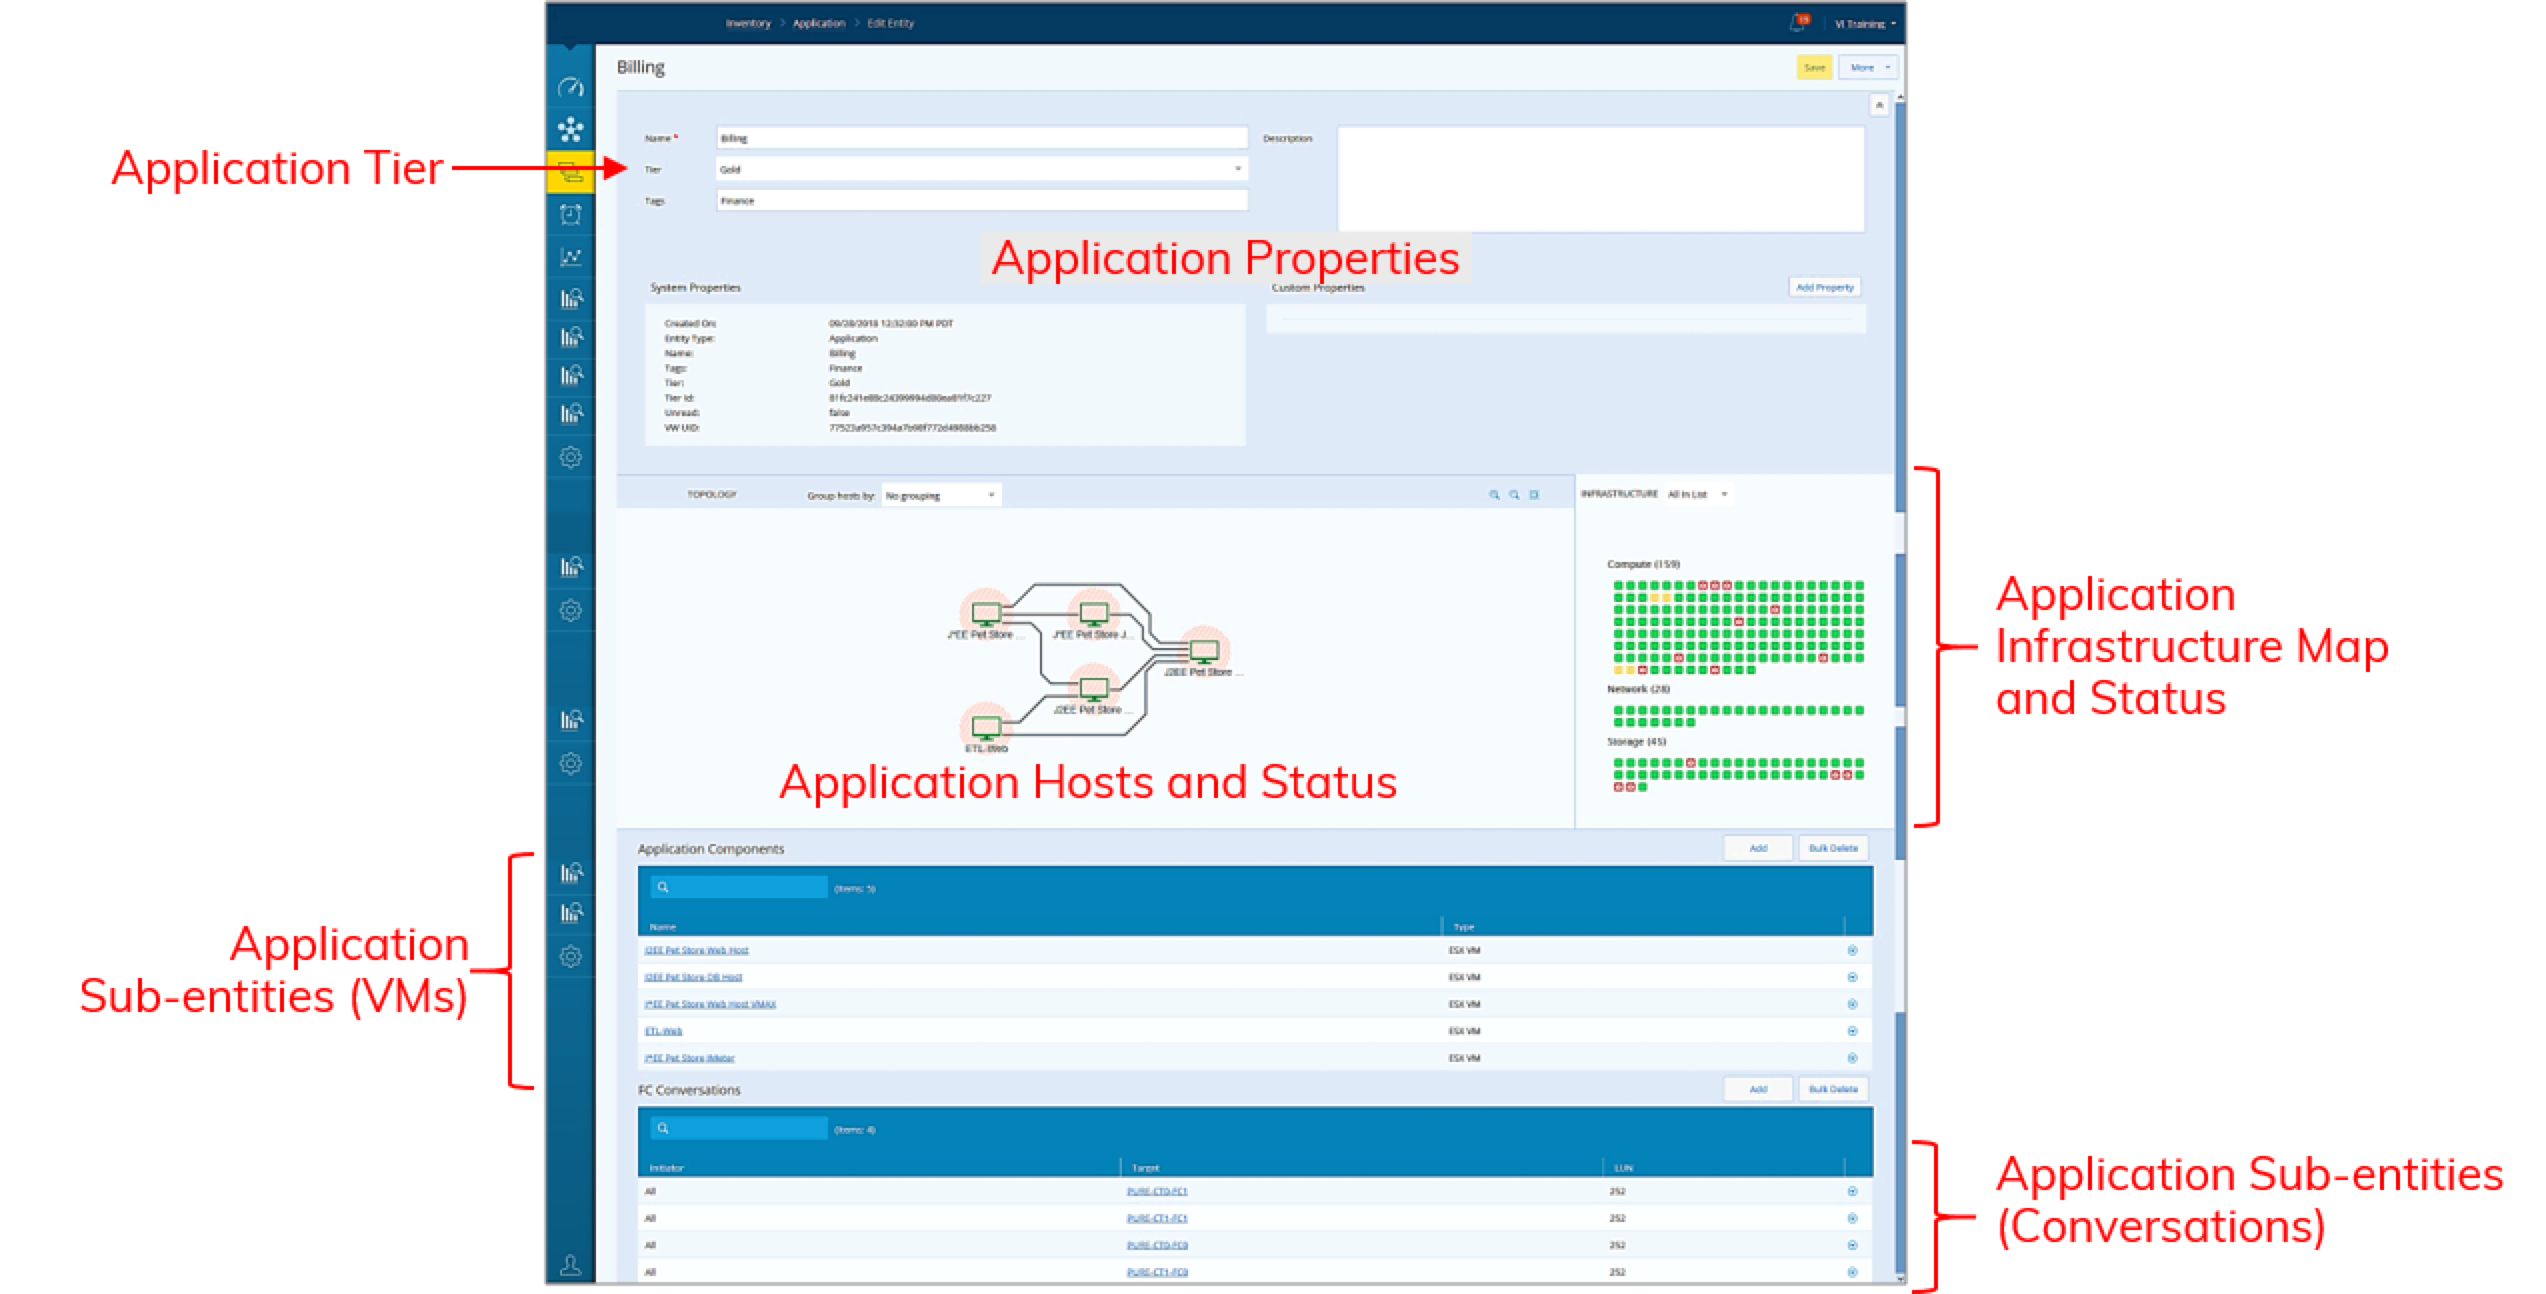Open the Group hosts by dropdown

(940, 495)
